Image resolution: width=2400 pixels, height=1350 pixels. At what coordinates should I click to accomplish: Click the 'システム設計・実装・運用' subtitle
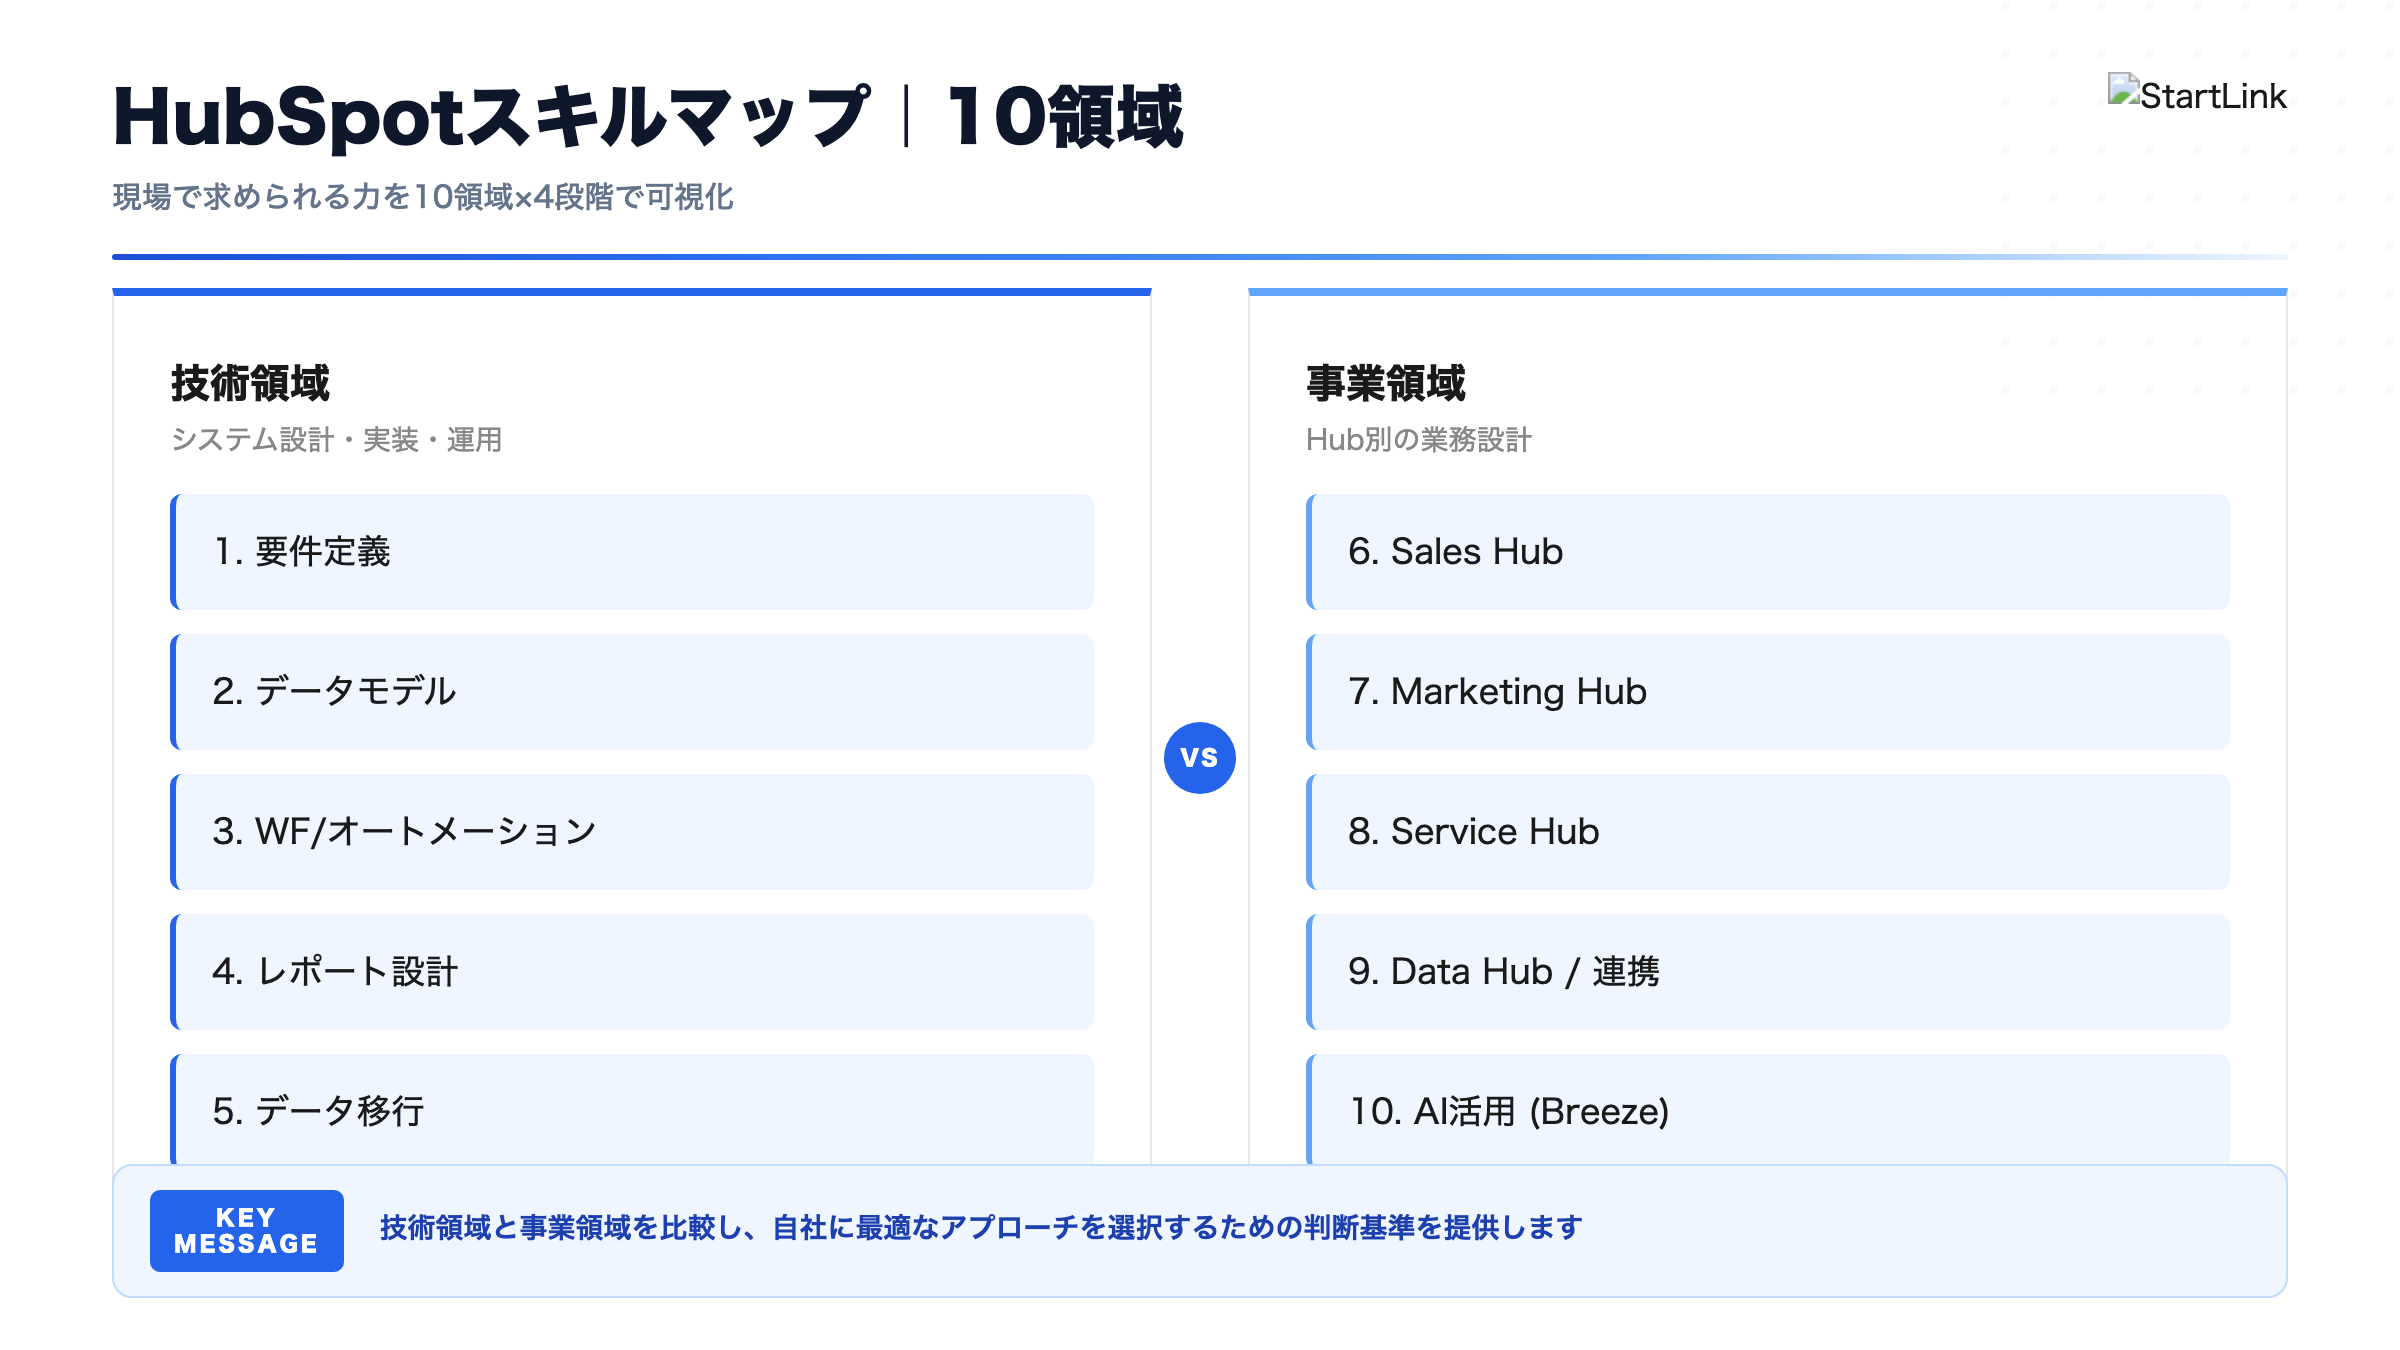(337, 440)
